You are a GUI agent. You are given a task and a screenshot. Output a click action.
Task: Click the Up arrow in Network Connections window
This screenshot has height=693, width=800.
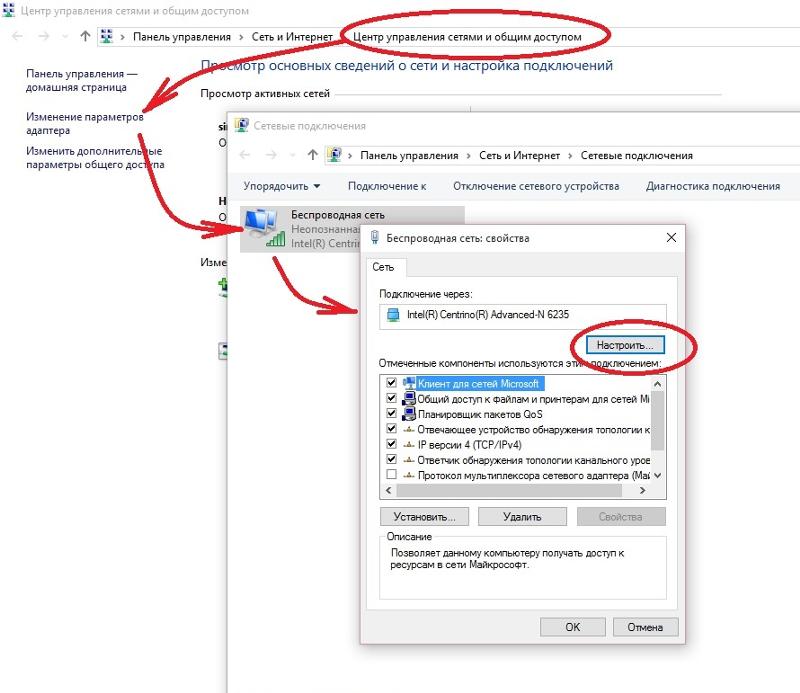pyautogui.click(x=313, y=155)
